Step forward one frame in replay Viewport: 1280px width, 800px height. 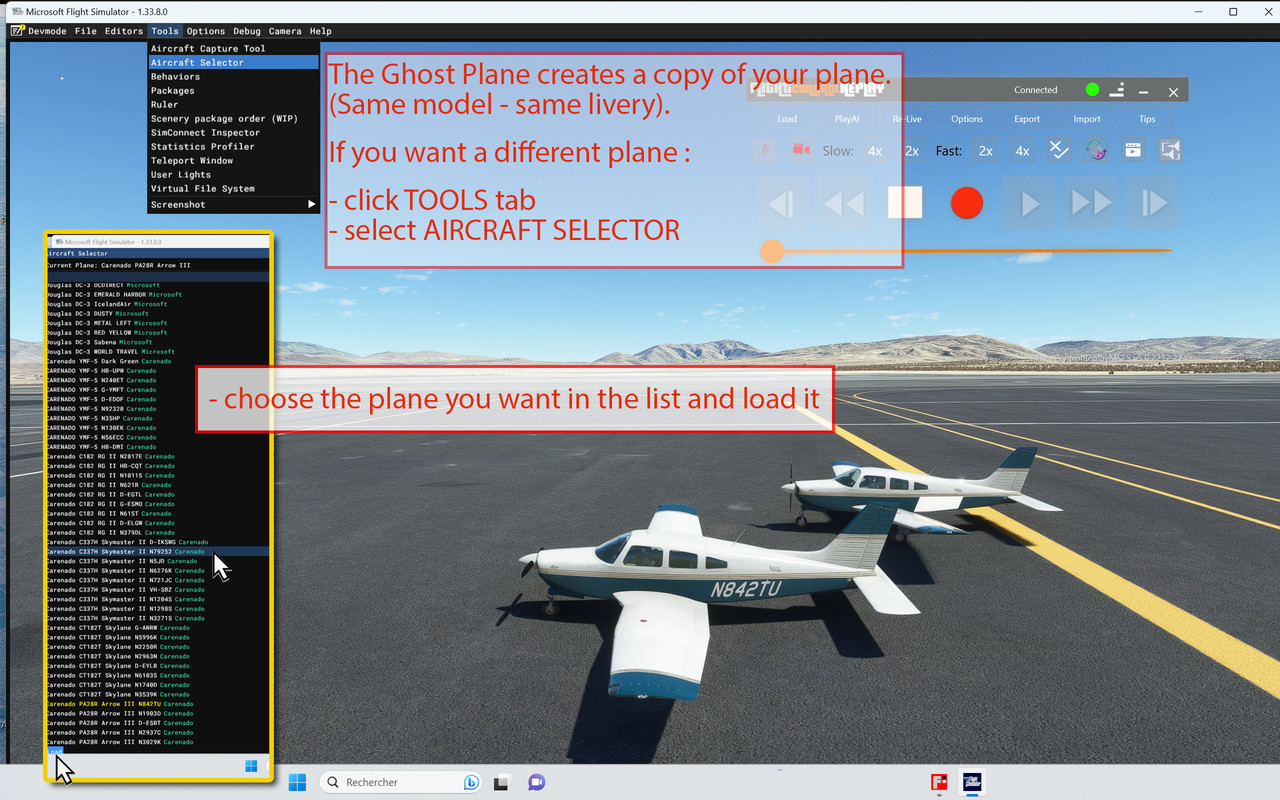[1153, 203]
